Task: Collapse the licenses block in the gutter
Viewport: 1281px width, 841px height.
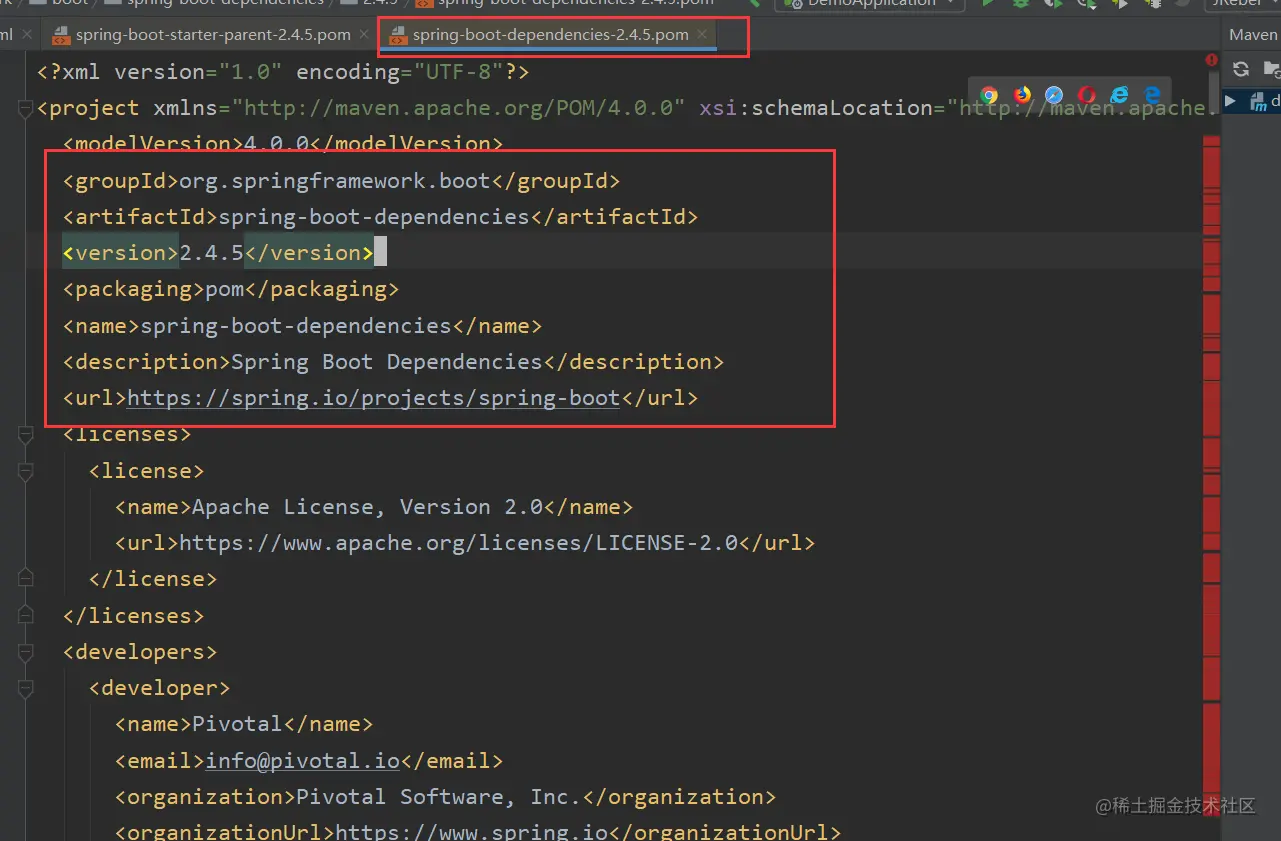Action: click(x=24, y=435)
